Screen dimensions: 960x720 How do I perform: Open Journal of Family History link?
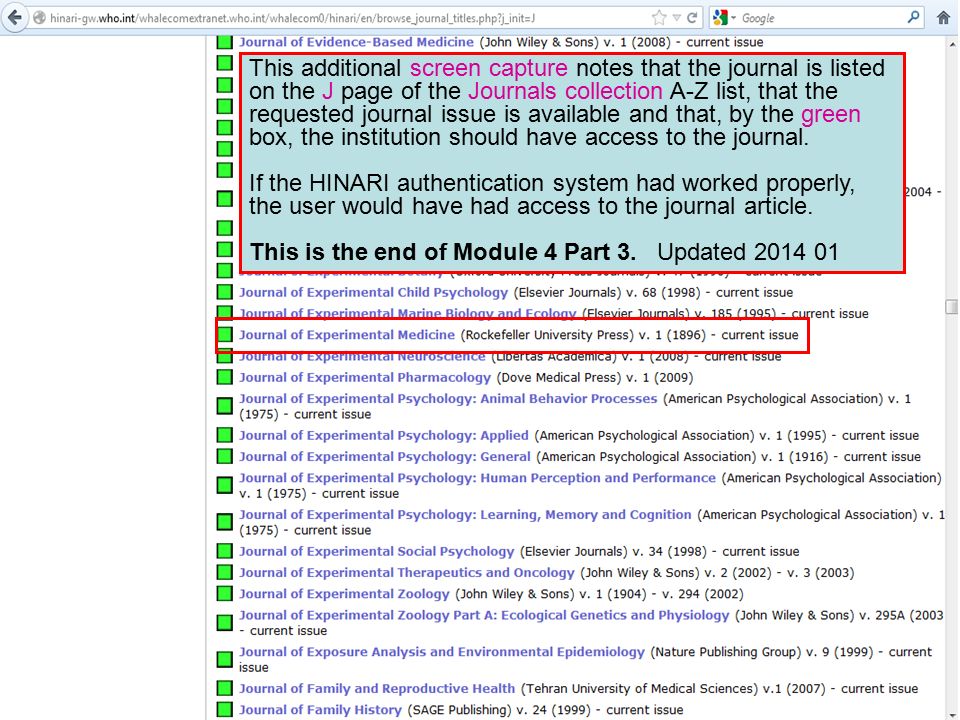point(320,710)
